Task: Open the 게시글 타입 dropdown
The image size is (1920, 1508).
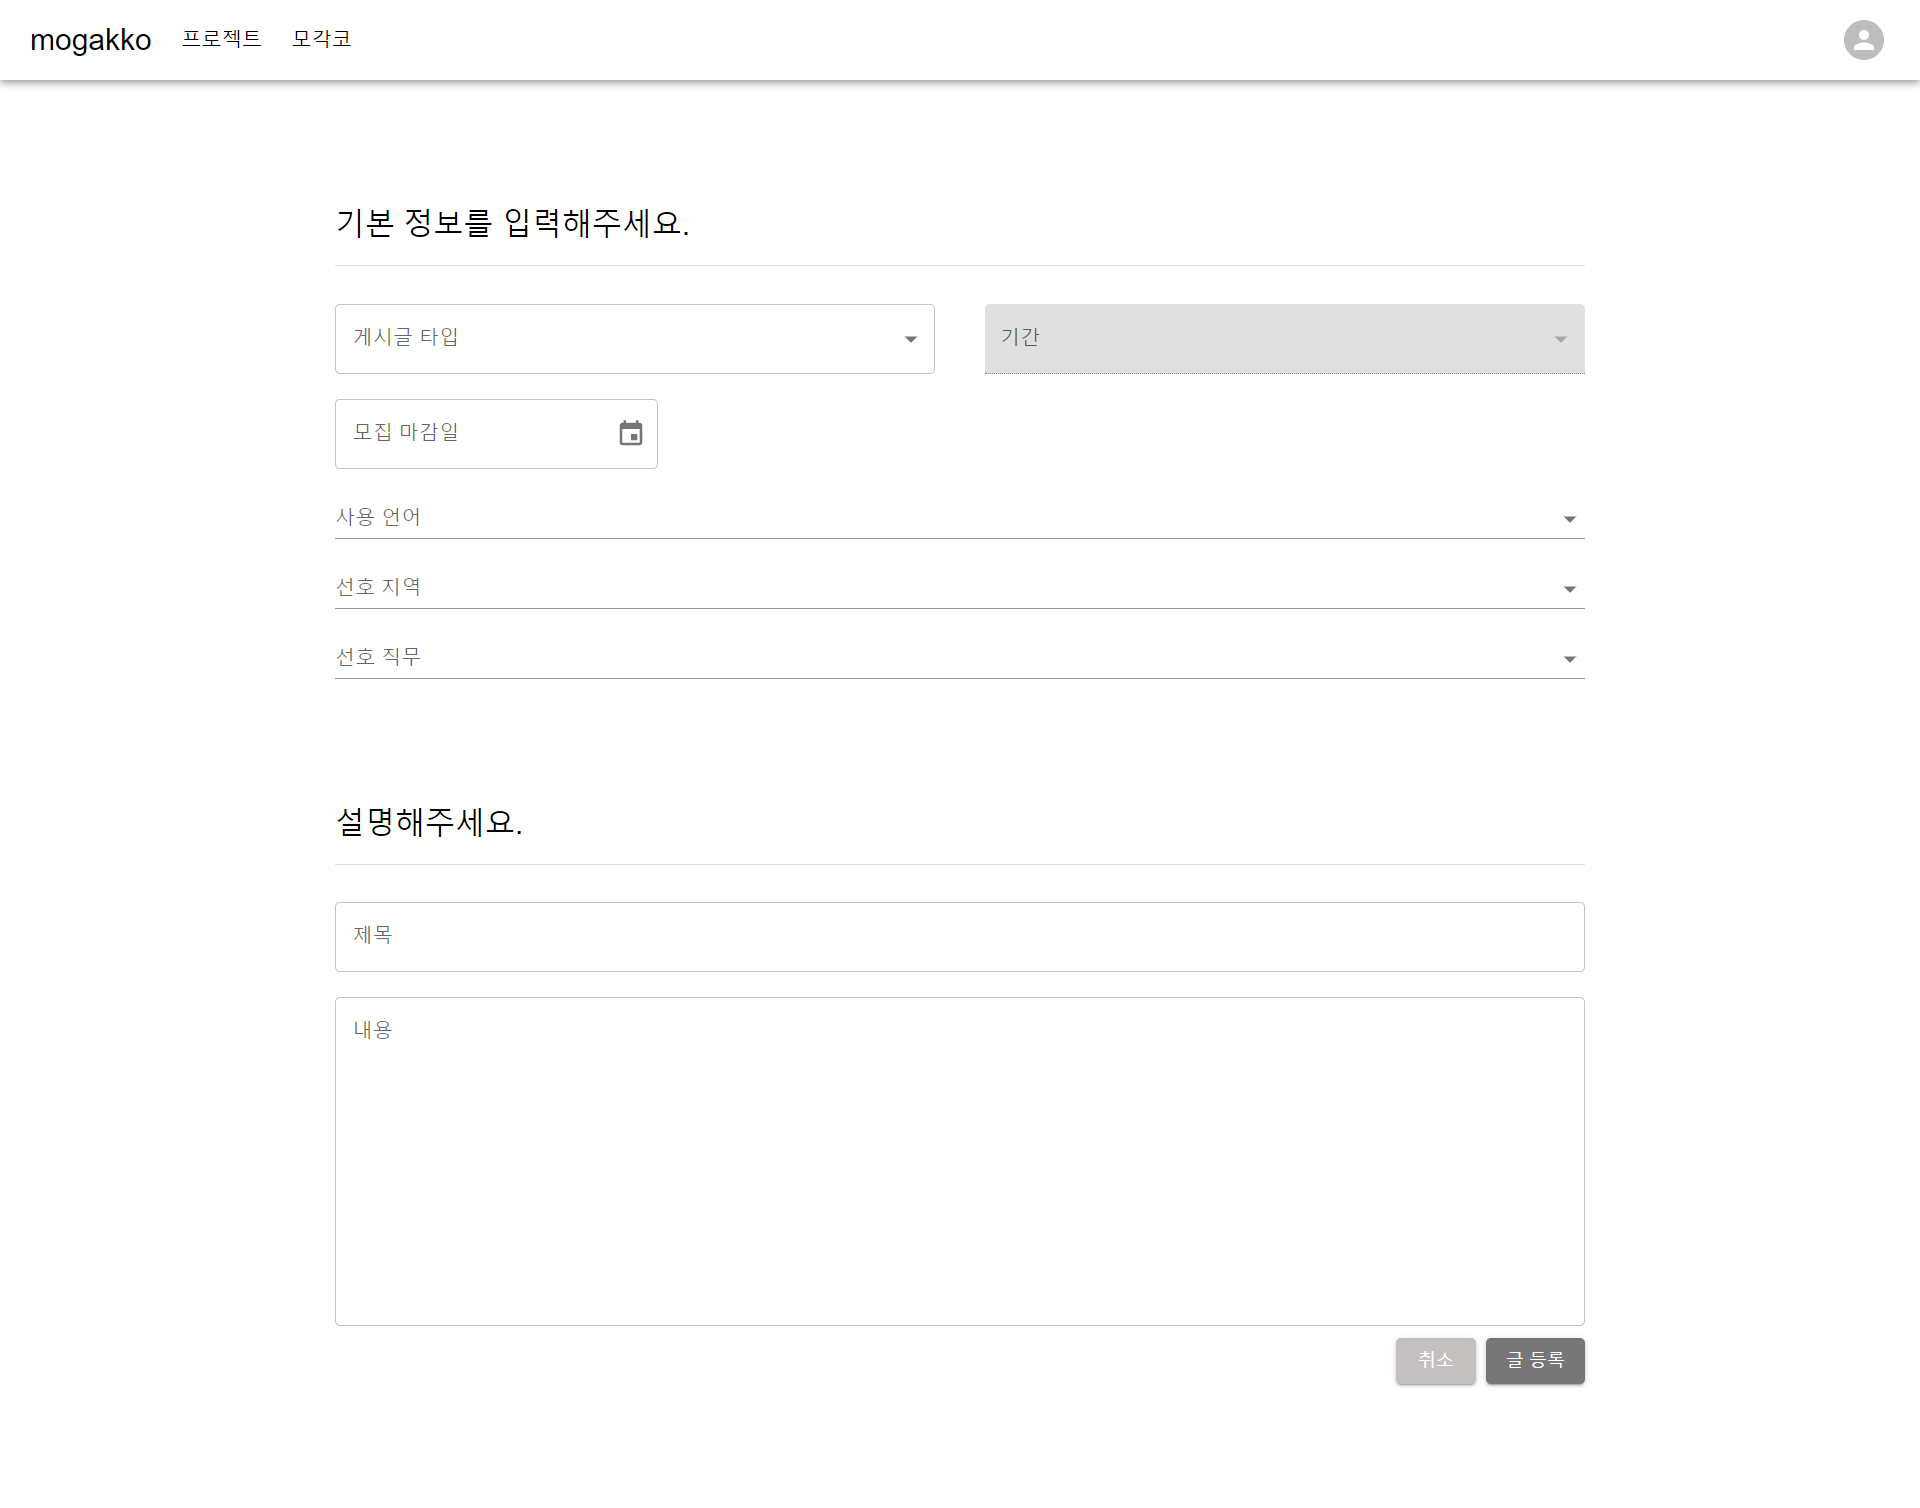Action: coord(635,339)
